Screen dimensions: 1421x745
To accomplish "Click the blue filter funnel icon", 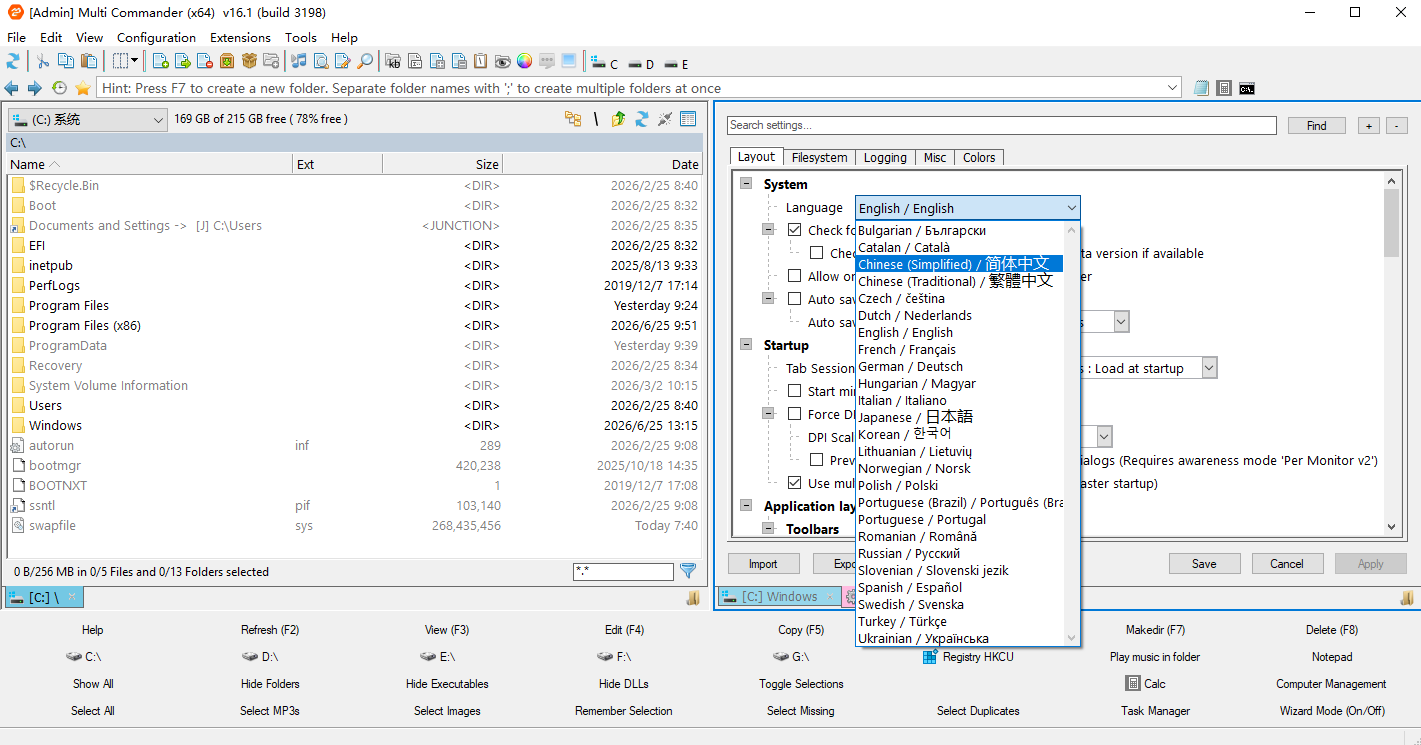I will (x=688, y=571).
